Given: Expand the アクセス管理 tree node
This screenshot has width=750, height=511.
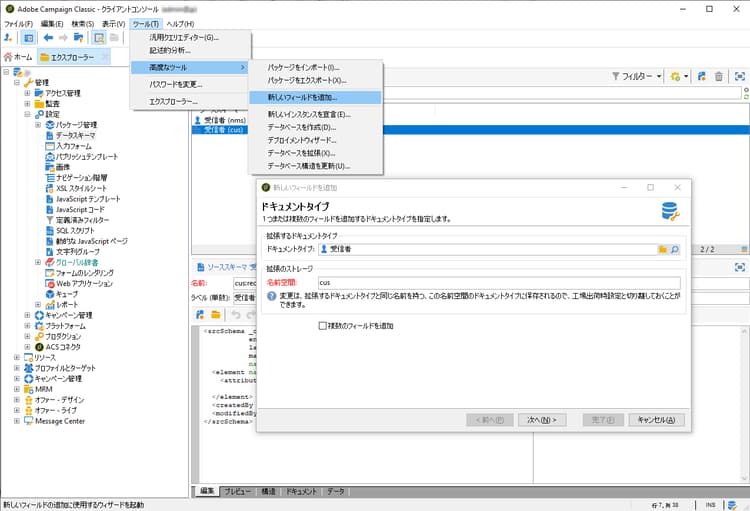Looking at the screenshot, I should click(27, 93).
